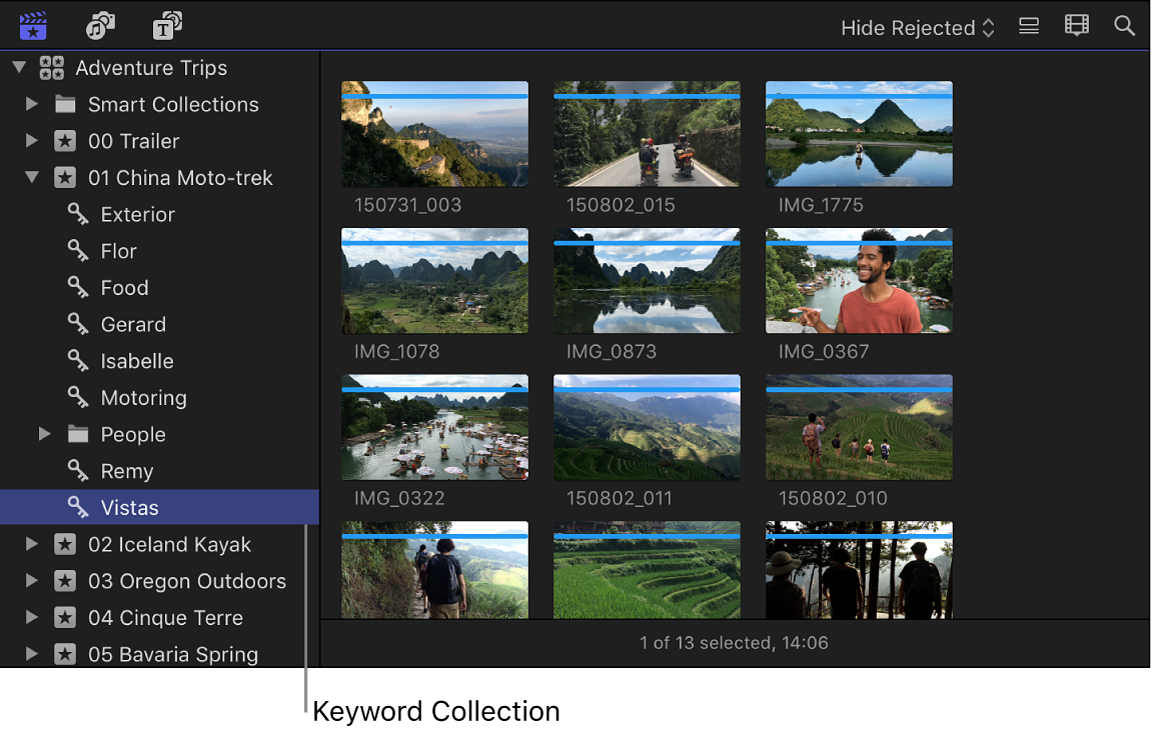
Task: Open the search field
Action: coord(1124,25)
